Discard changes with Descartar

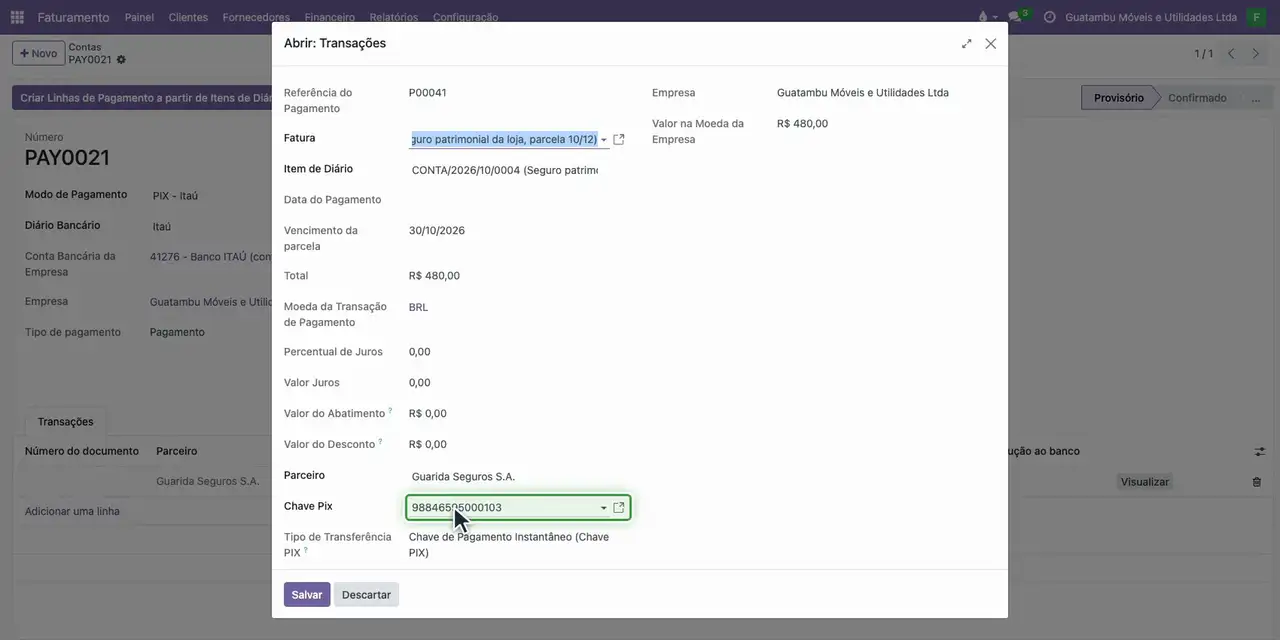(366, 595)
